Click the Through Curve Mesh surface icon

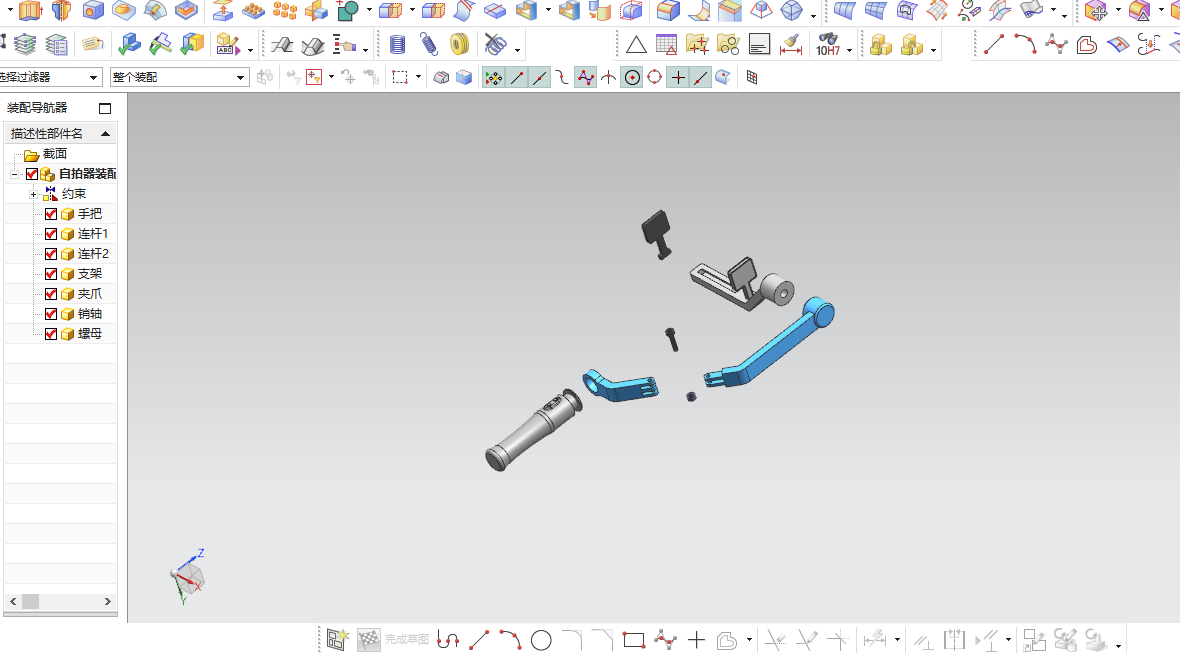875,11
